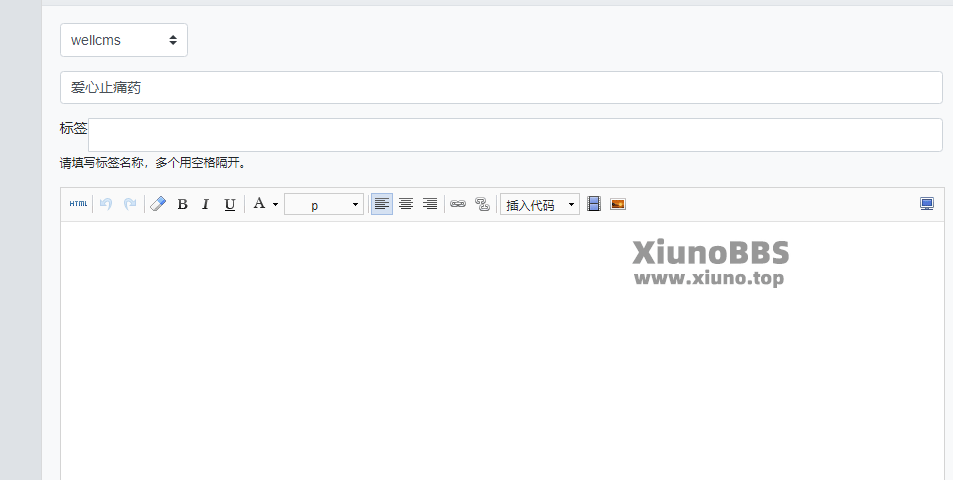953x480 pixels.
Task: Focus the title field containing 爱心止痛药
Action: [x=501, y=87]
